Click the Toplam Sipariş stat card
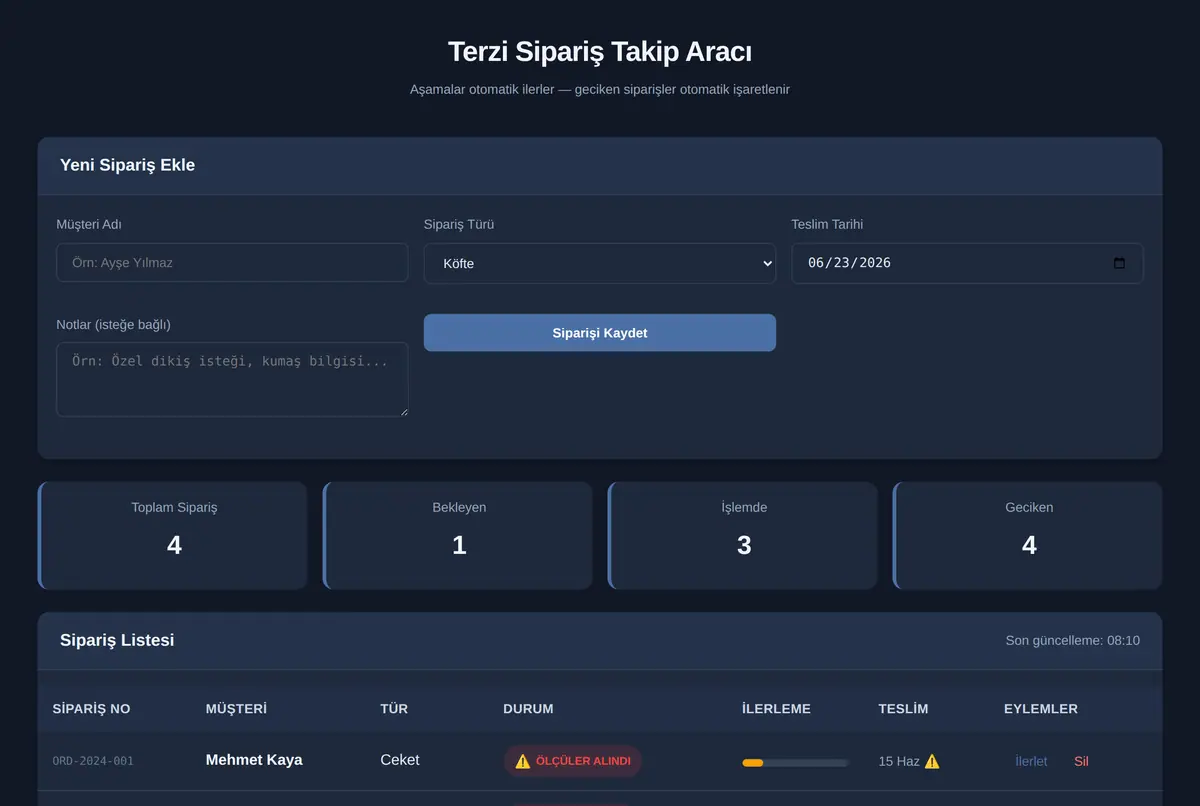Screen dimensions: 1200x806 click(x=173, y=535)
